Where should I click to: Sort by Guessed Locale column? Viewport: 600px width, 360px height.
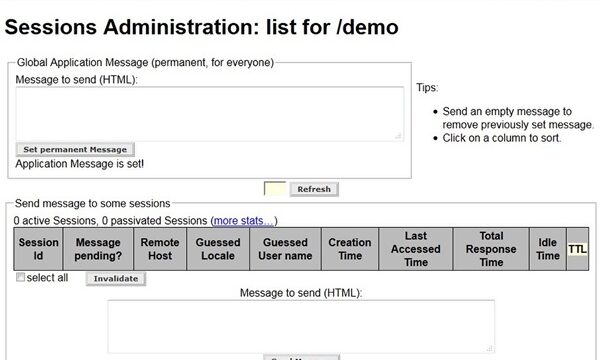tap(218, 249)
